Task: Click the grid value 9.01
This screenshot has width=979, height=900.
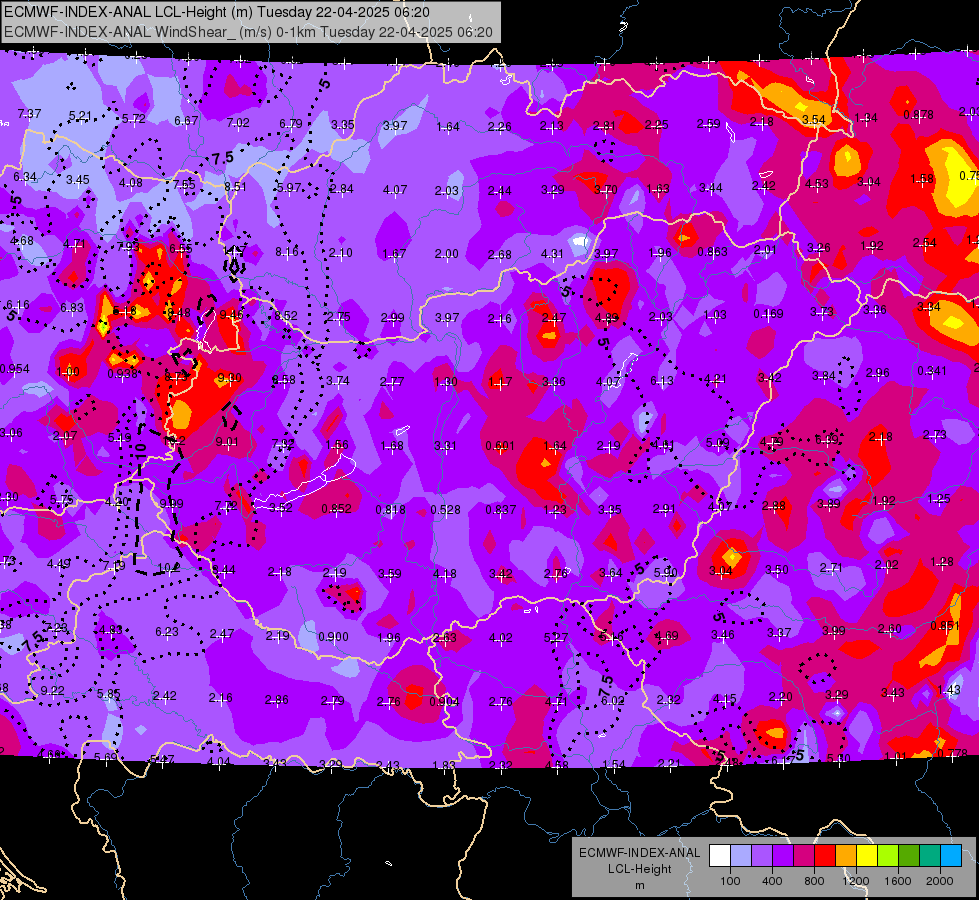Action: [x=227, y=442]
